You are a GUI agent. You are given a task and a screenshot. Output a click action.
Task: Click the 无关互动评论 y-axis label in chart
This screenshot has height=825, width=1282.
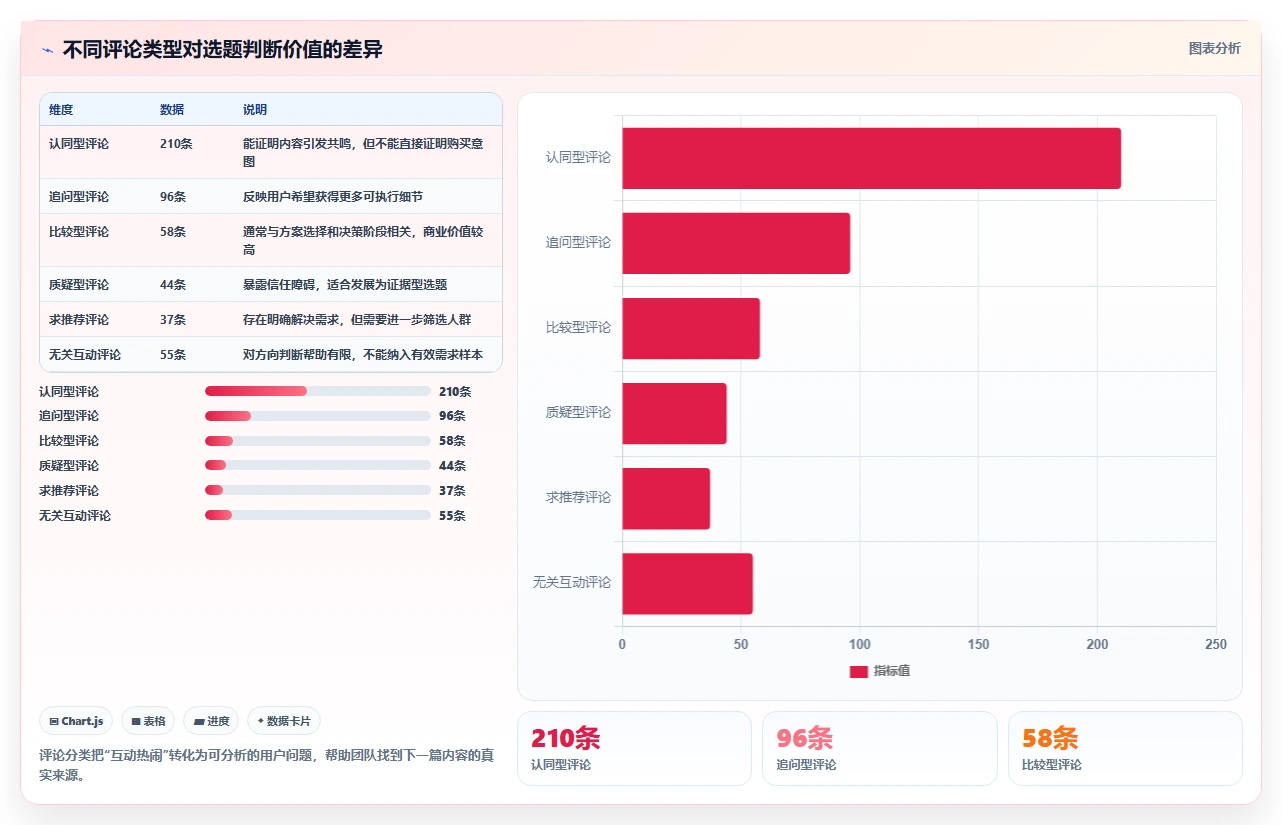coord(572,583)
